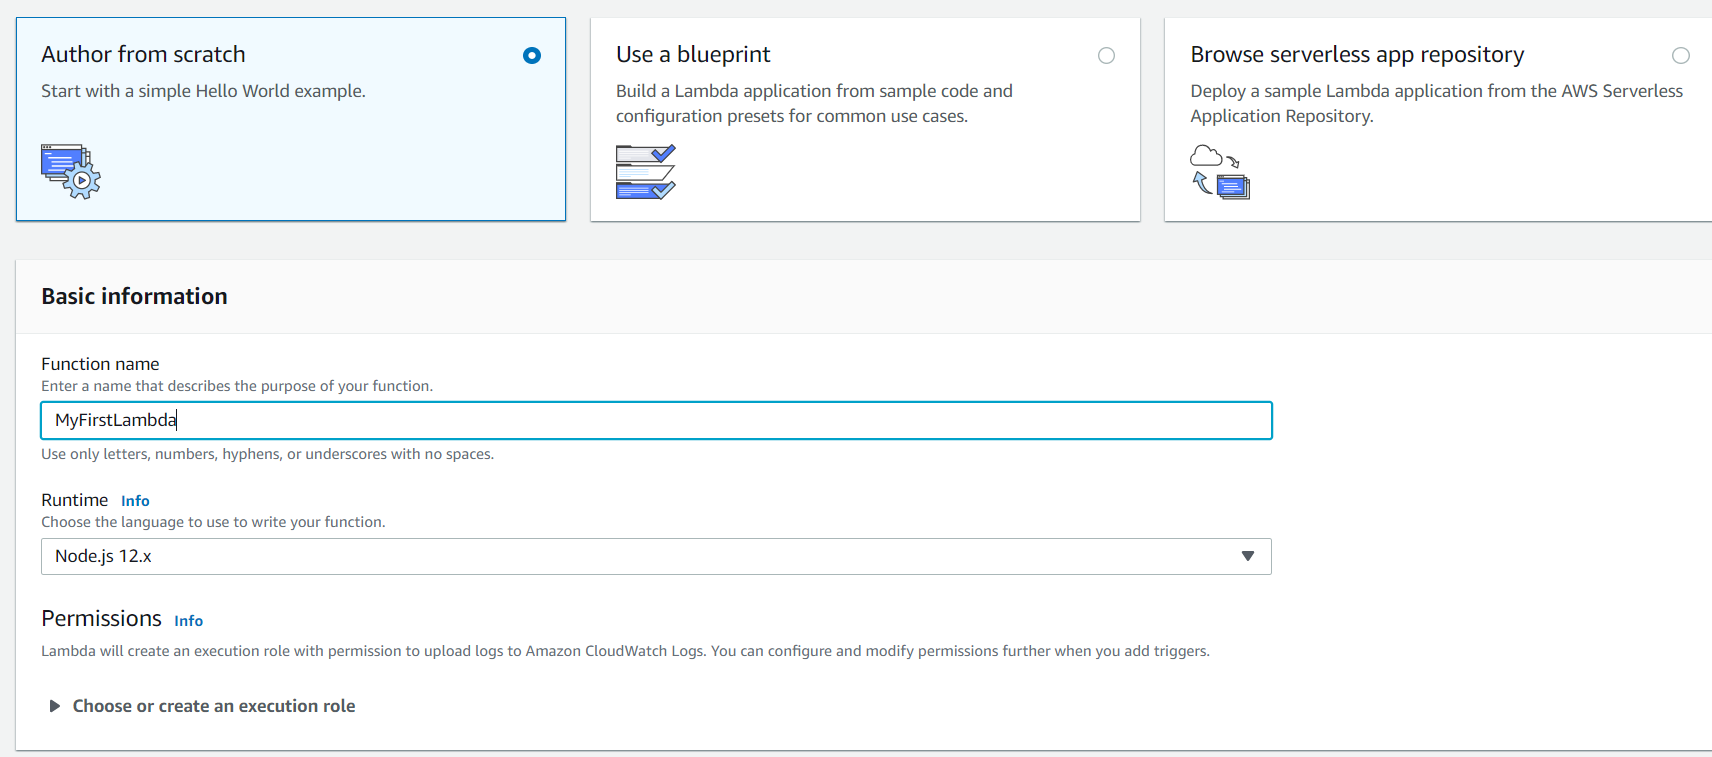
Task: Select the Author from scratch radio button
Action: pyautogui.click(x=532, y=56)
